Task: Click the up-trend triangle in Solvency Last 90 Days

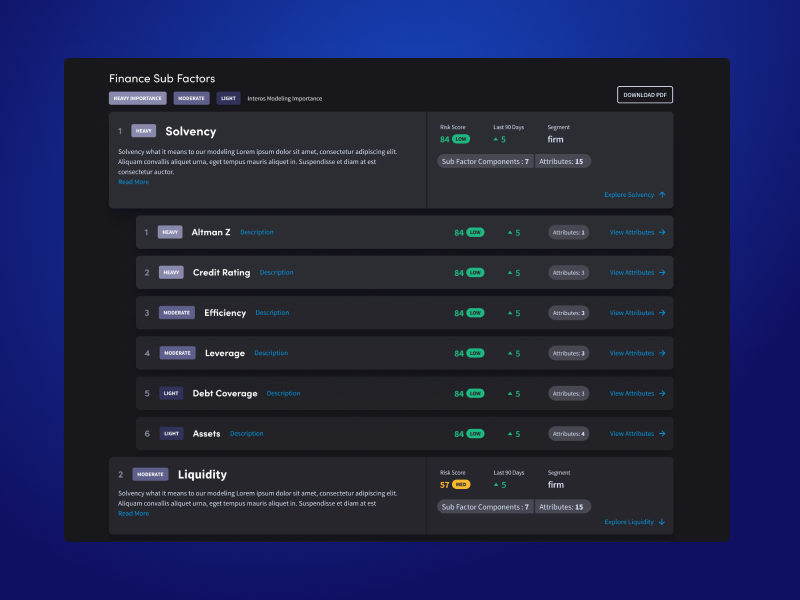Action: click(x=495, y=139)
